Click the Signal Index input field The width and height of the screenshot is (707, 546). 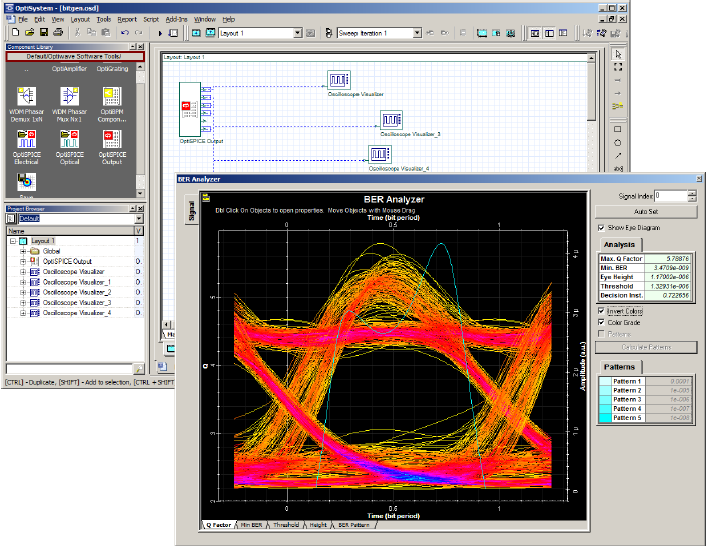pos(671,196)
